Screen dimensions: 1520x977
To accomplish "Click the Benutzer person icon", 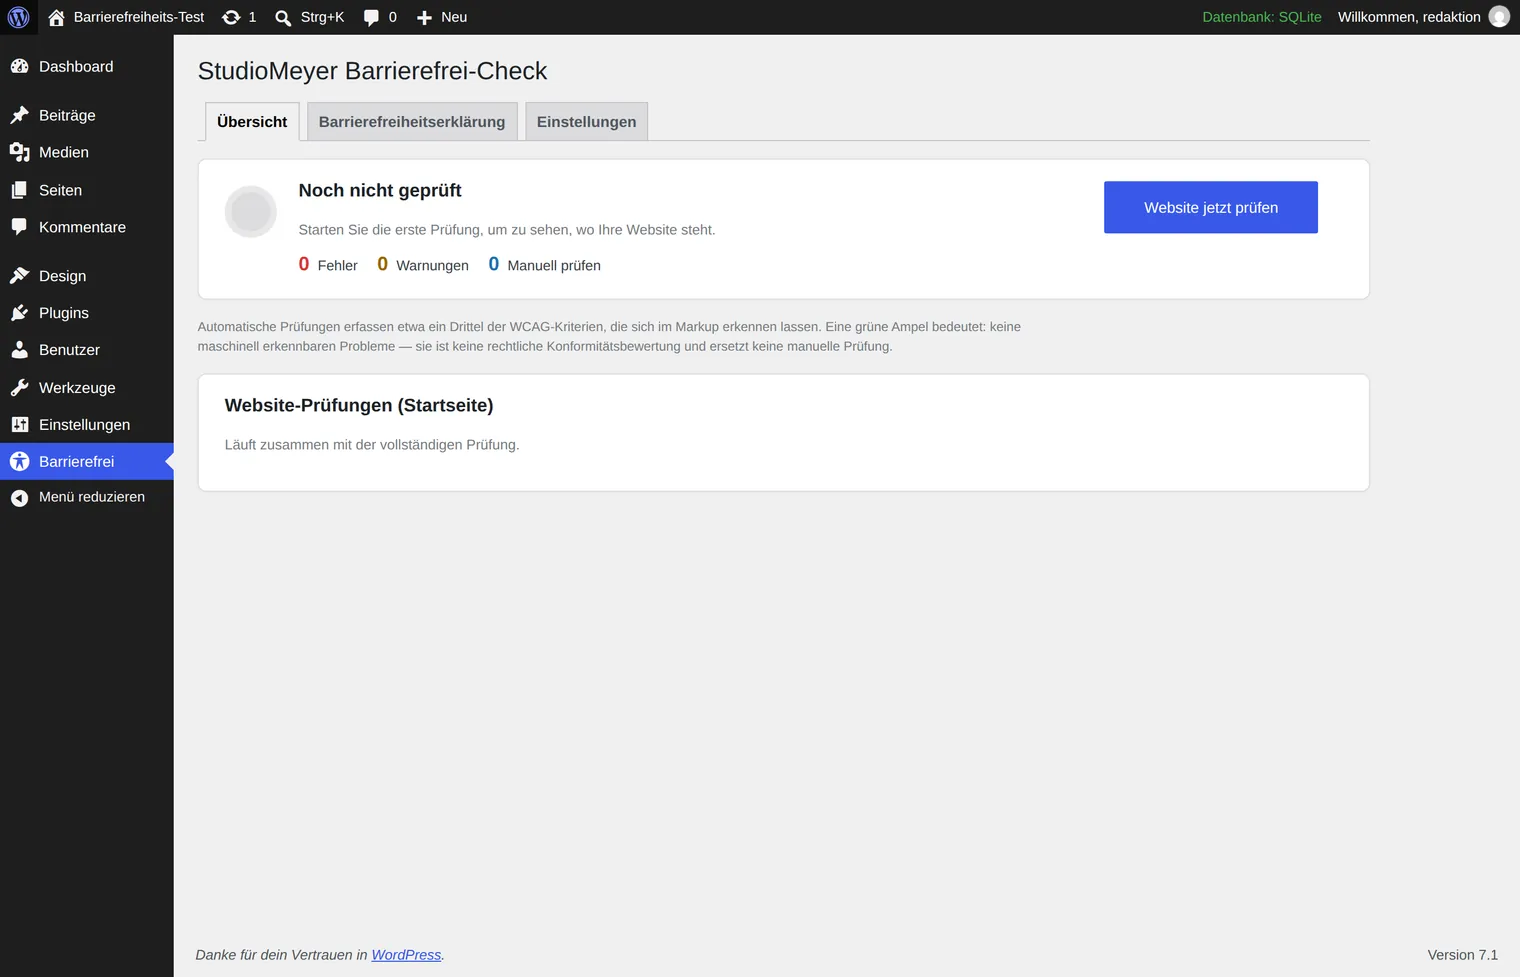I will [x=19, y=350].
